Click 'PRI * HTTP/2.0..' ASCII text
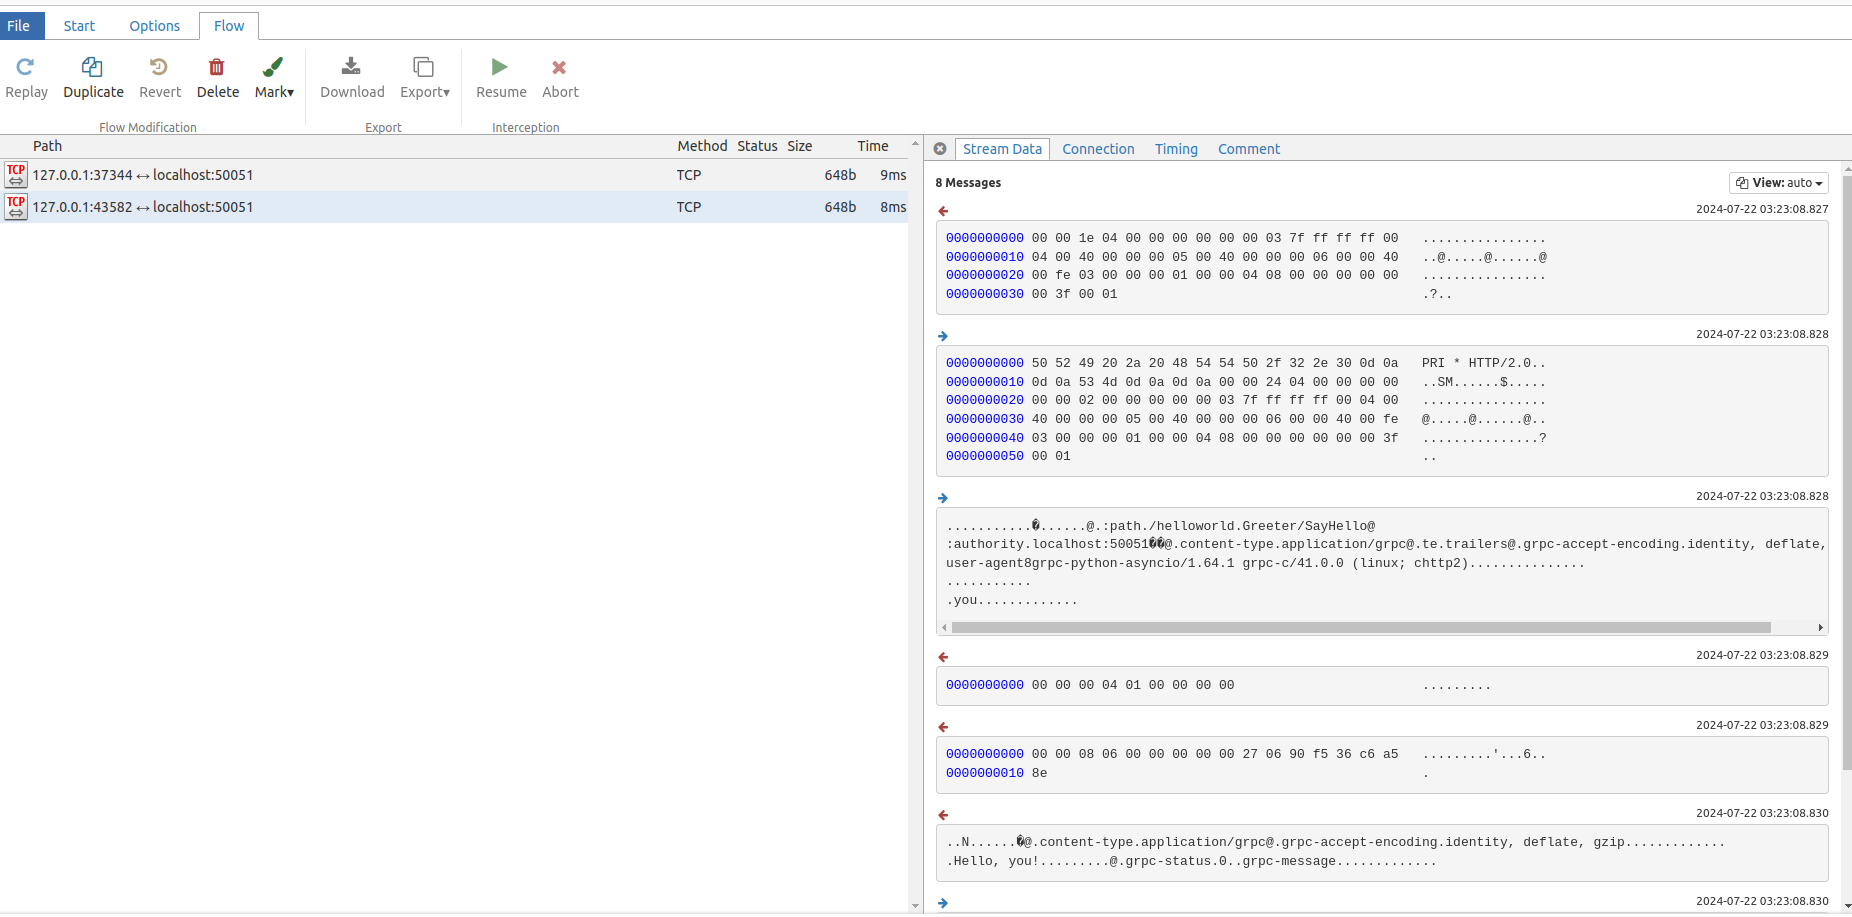The width and height of the screenshot is (1852, 917). click(x=1484, y=363)
